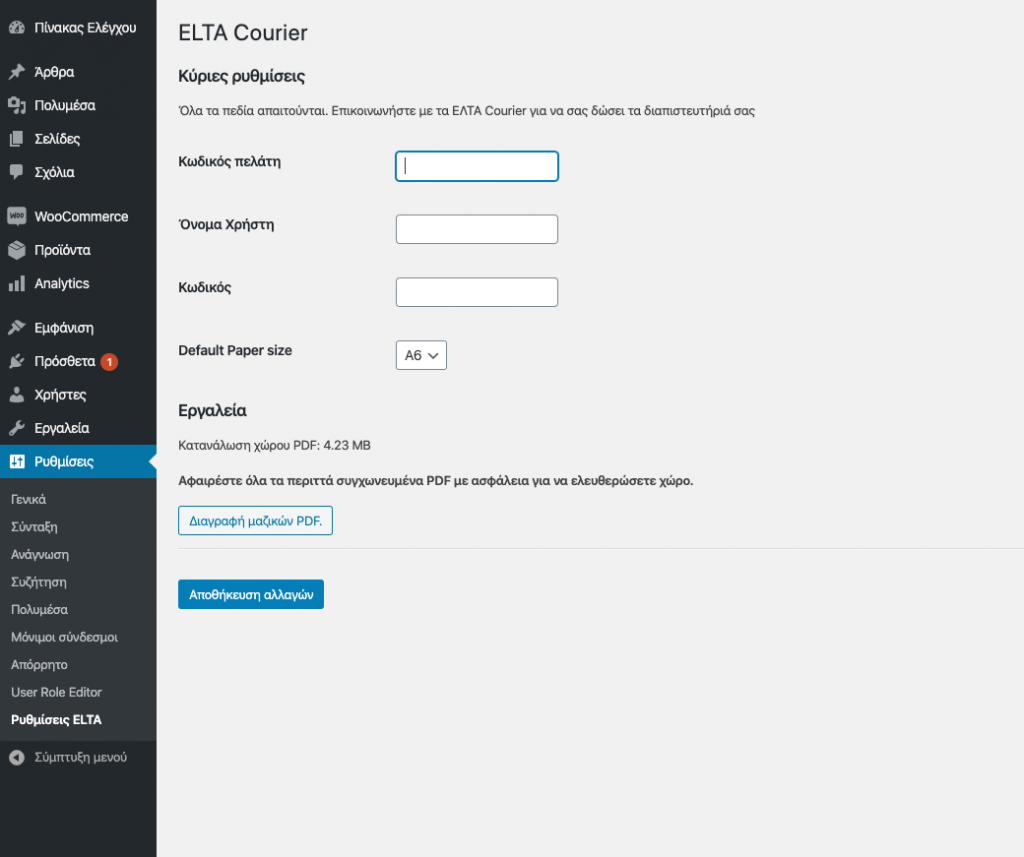Click the Κύριες ρυθμίσεις section heading

[x=242, y=76]
